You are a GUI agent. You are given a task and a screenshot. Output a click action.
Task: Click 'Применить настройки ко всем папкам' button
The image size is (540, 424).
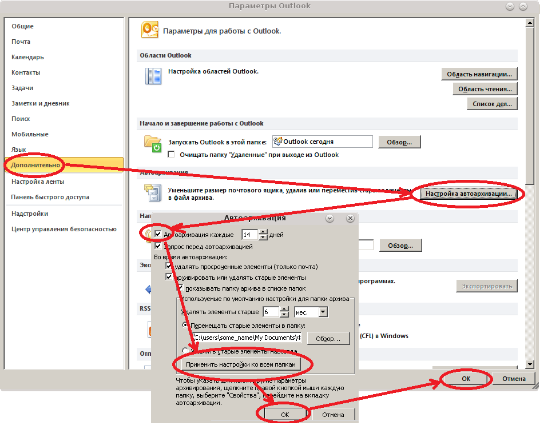240,364
